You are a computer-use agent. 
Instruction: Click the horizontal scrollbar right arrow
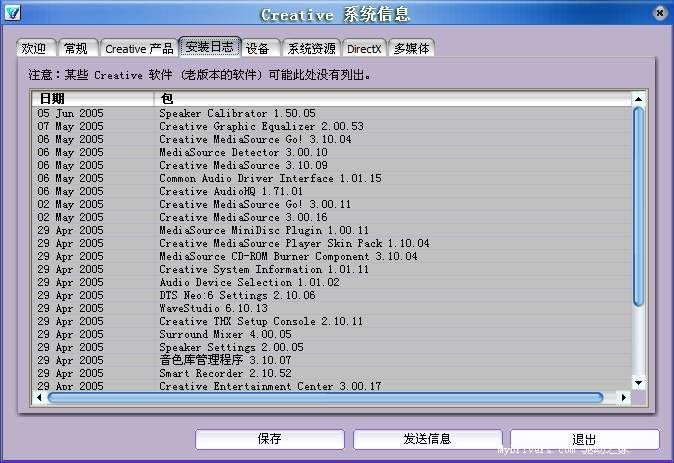pos(624,398)
